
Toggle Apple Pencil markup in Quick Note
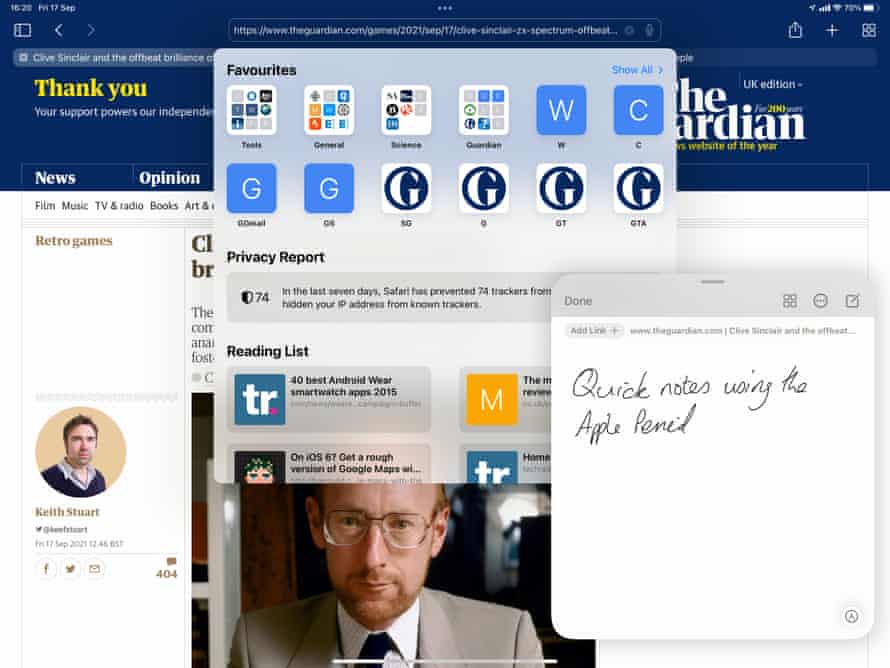pos(851,616)
